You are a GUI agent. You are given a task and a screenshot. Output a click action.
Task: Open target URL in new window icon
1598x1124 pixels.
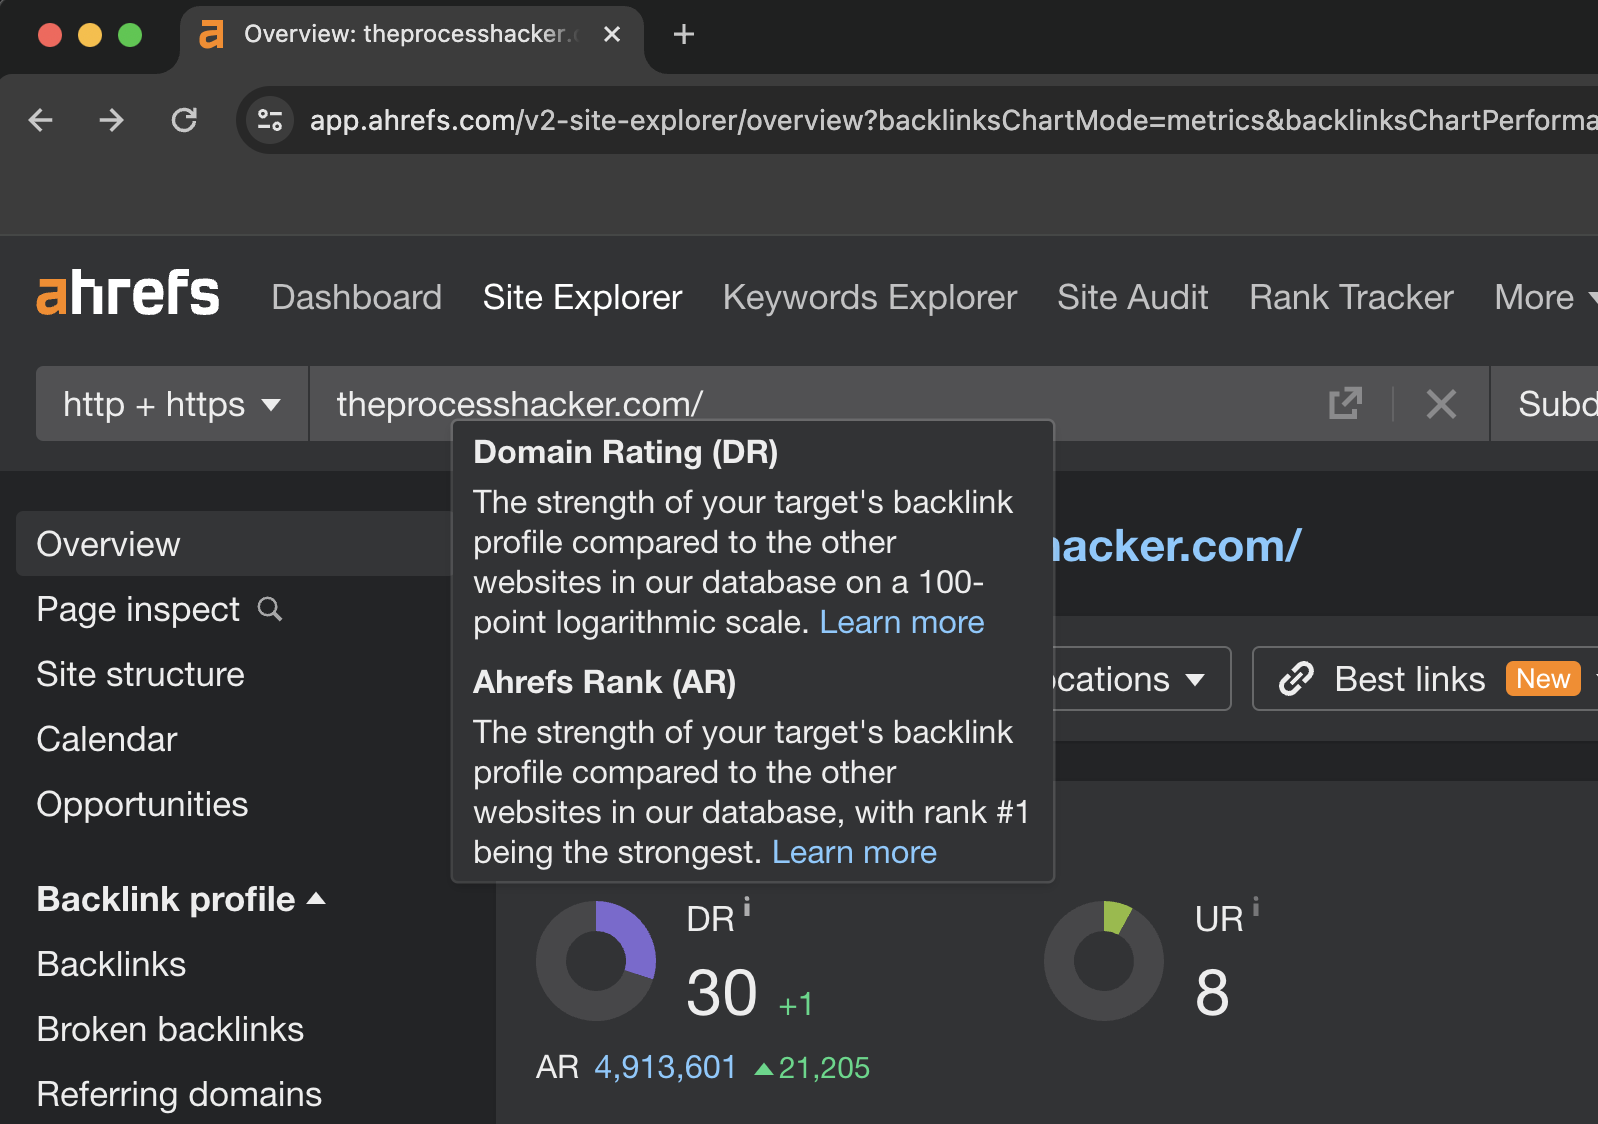click(1345, 404)
